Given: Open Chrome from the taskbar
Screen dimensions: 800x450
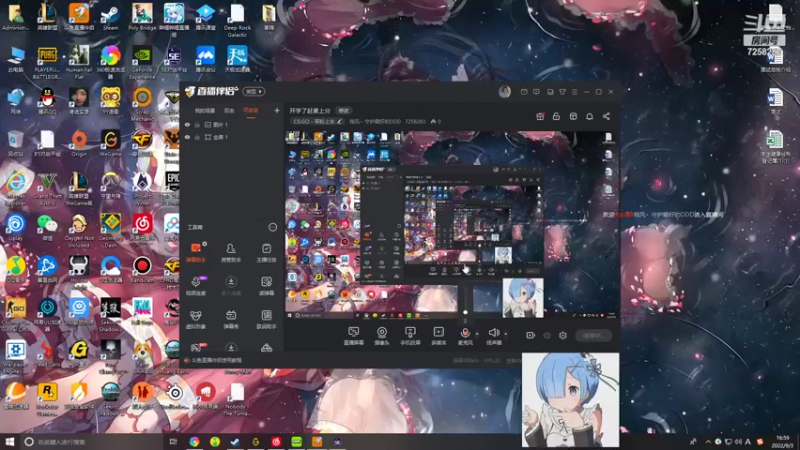Looking at the screenshot, I should 194,442.
